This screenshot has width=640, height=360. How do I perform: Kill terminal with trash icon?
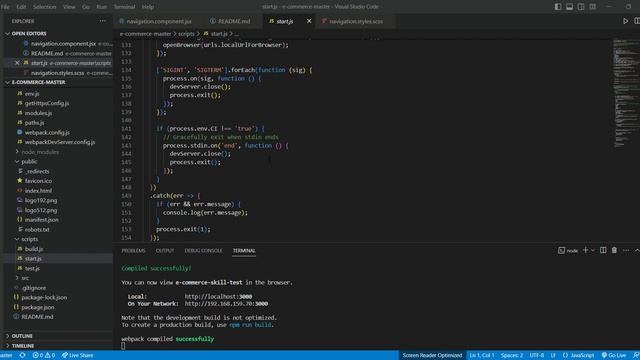click(x=614, y=250)
